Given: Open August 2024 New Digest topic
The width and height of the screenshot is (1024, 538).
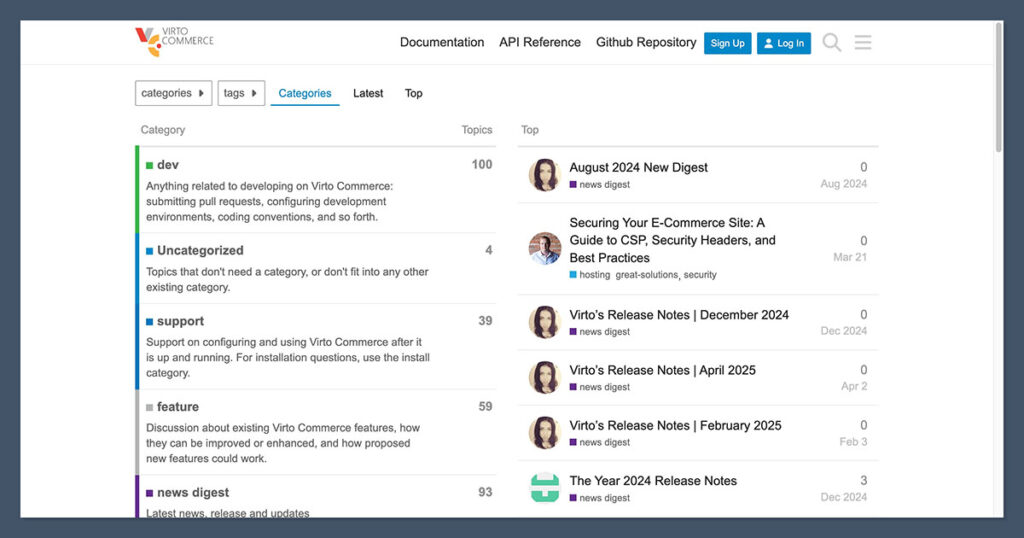Looking at the screenshot, I should 638,167.
